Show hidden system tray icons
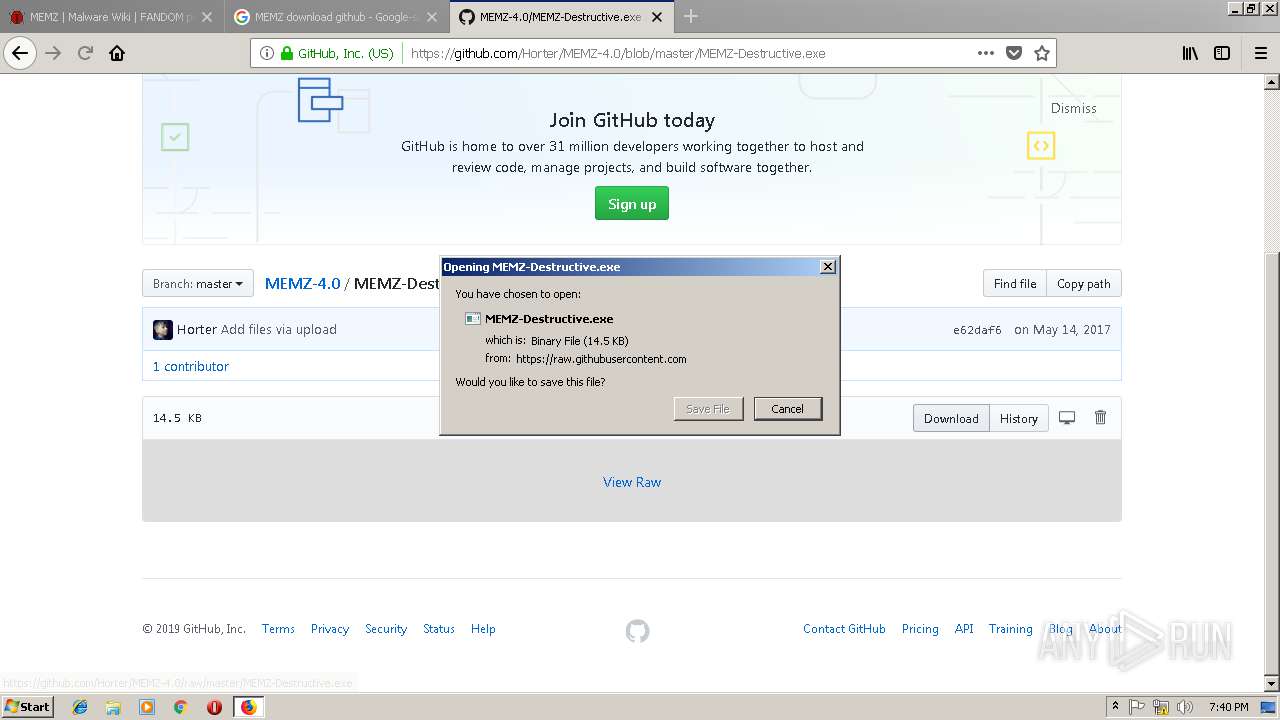Screen dimensions: 1280x720 point(1115,707)
